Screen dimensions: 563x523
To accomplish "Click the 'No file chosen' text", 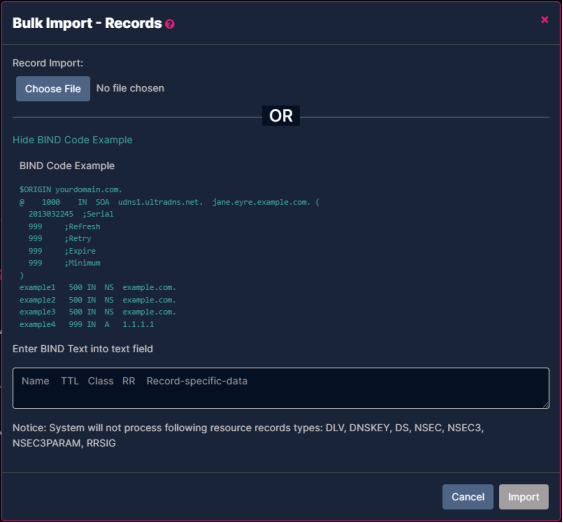I will point(130,88).
